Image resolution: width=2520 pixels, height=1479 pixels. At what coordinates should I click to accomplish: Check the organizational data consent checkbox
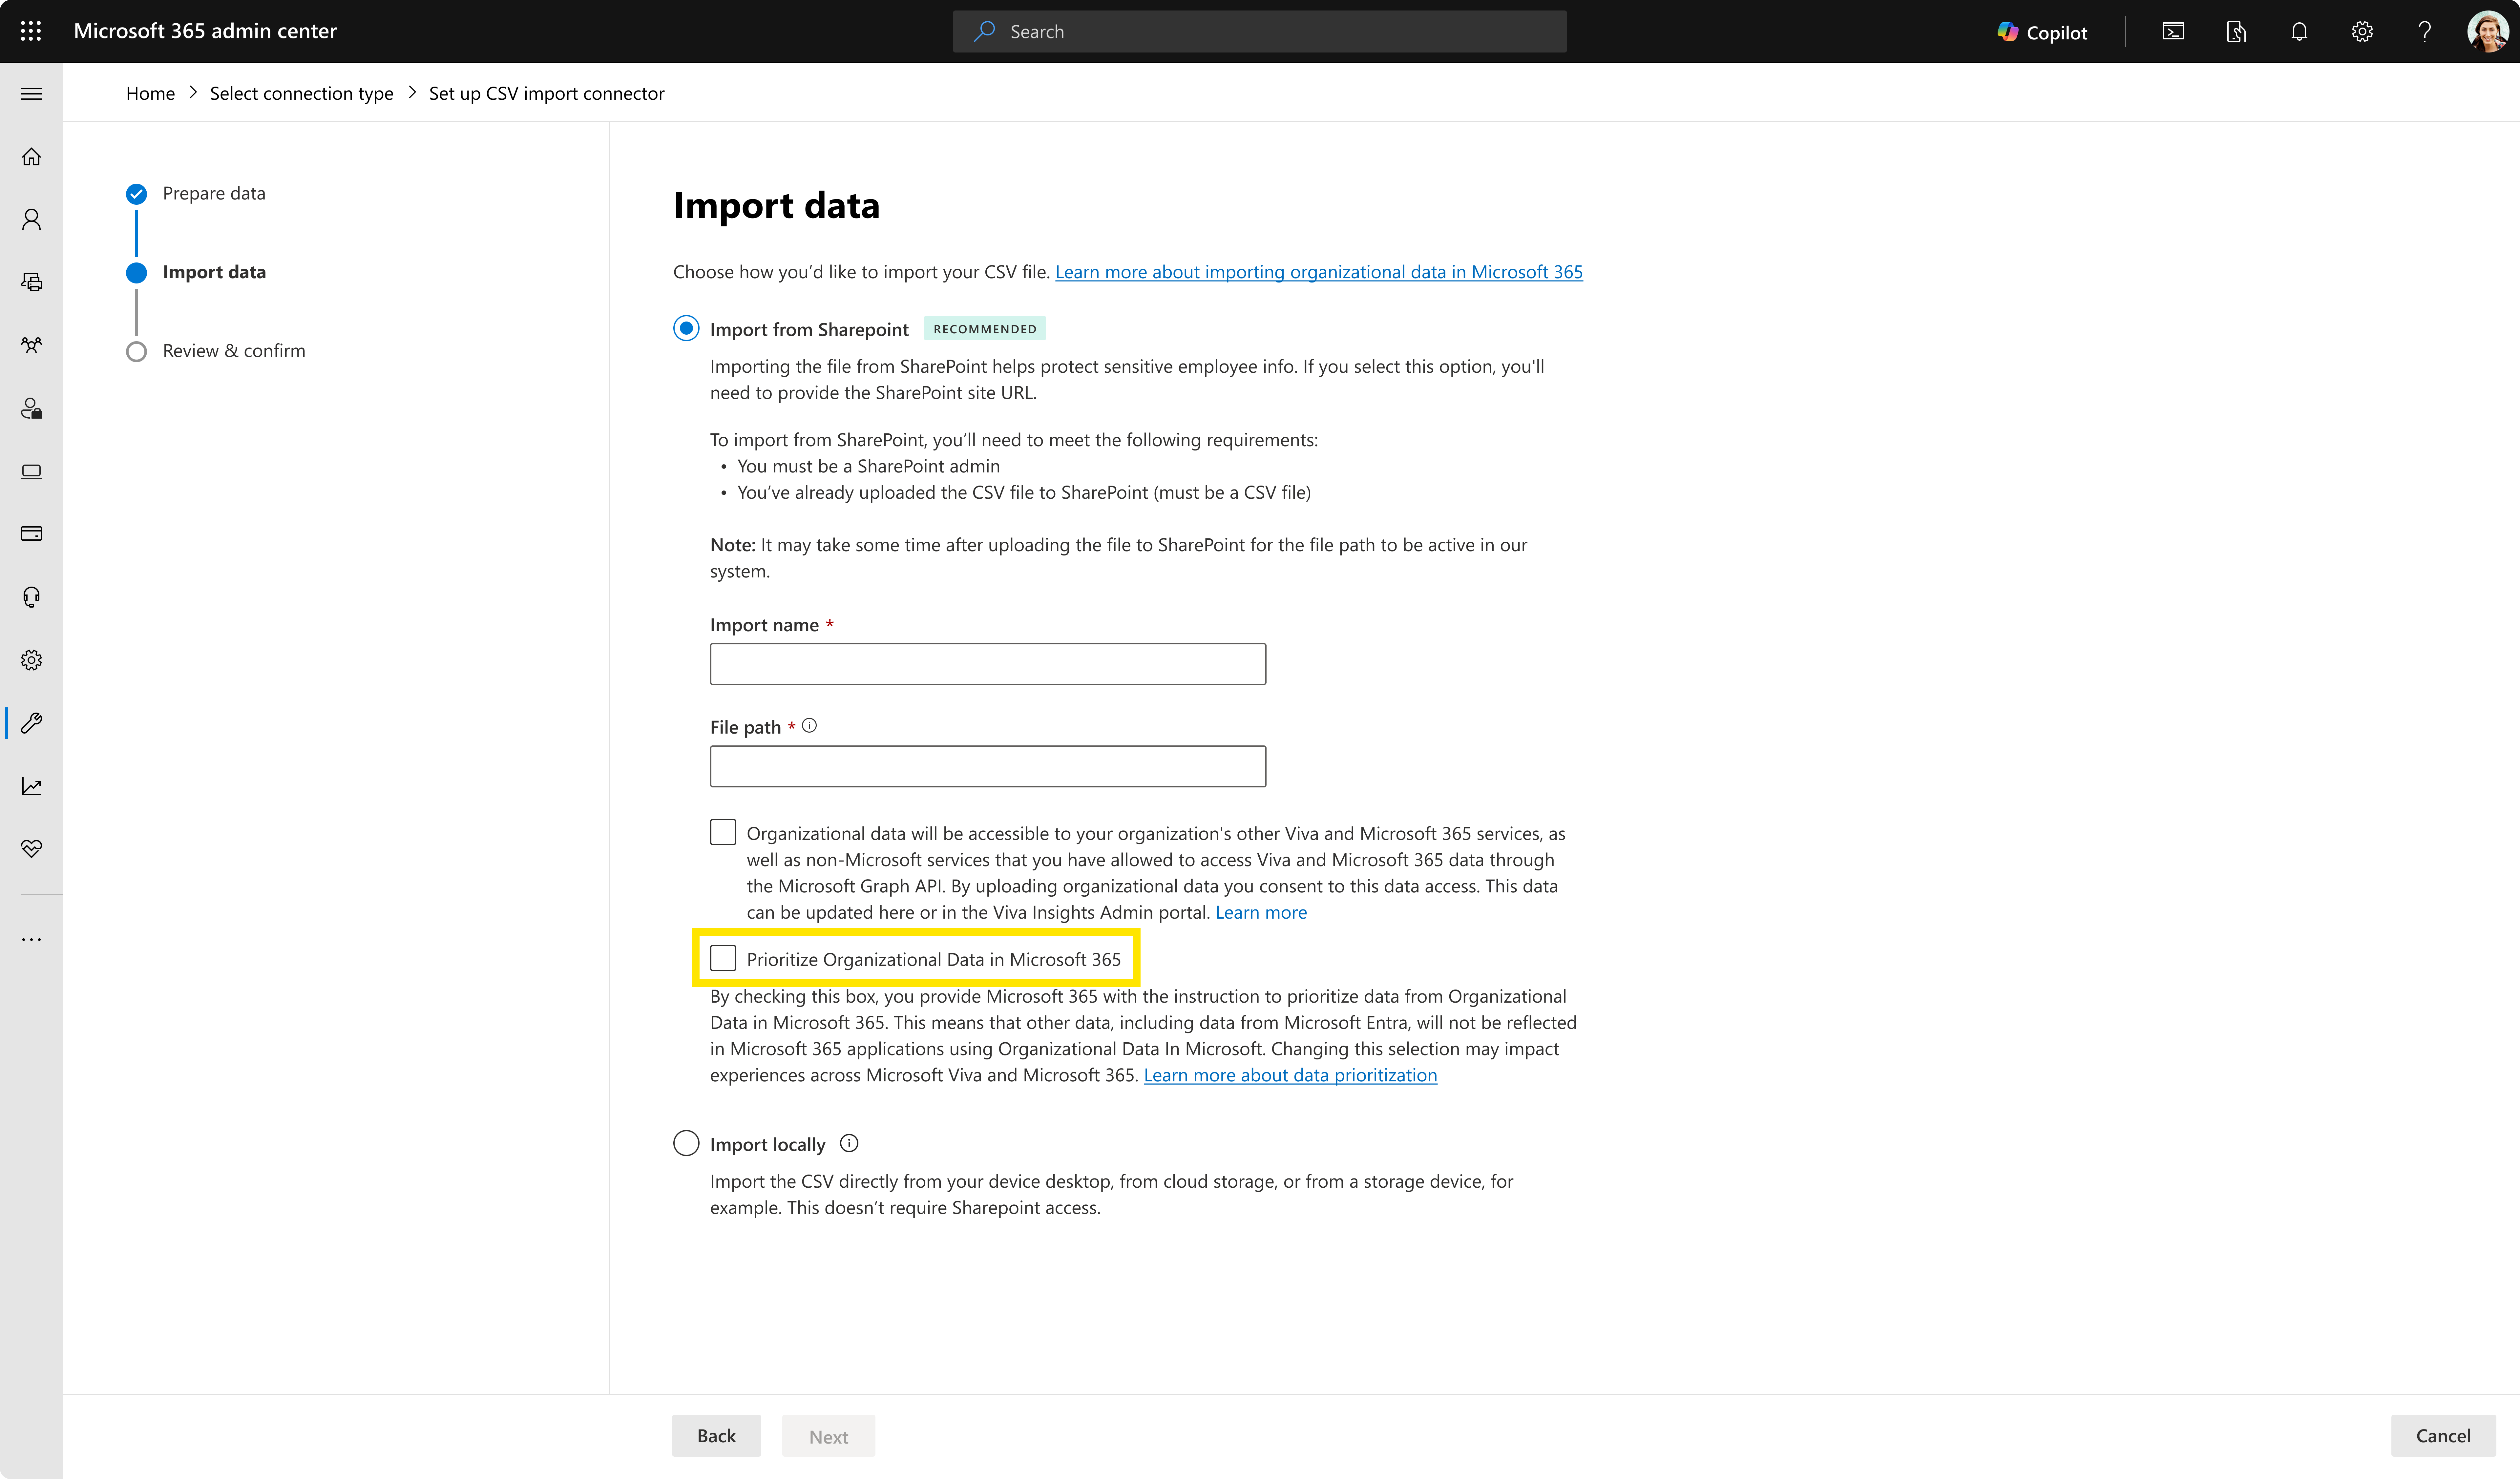coord(723,832)
